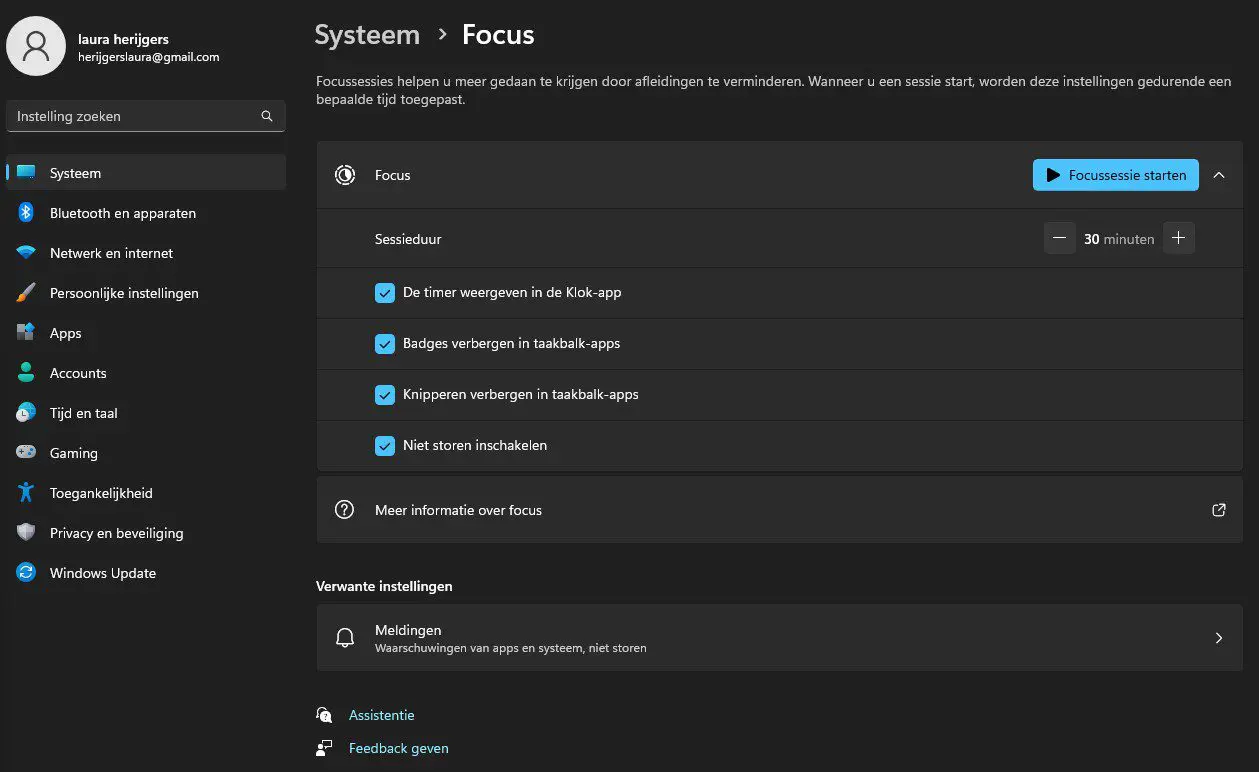Click the Toegankelijkheid figure icon

[26, 493]
